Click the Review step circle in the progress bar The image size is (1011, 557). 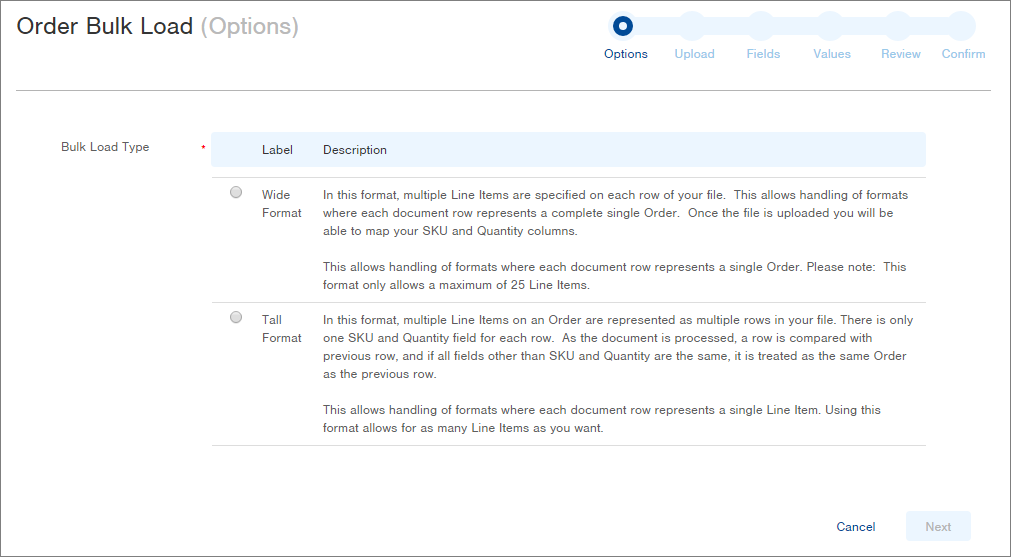[x=898, y=25]
